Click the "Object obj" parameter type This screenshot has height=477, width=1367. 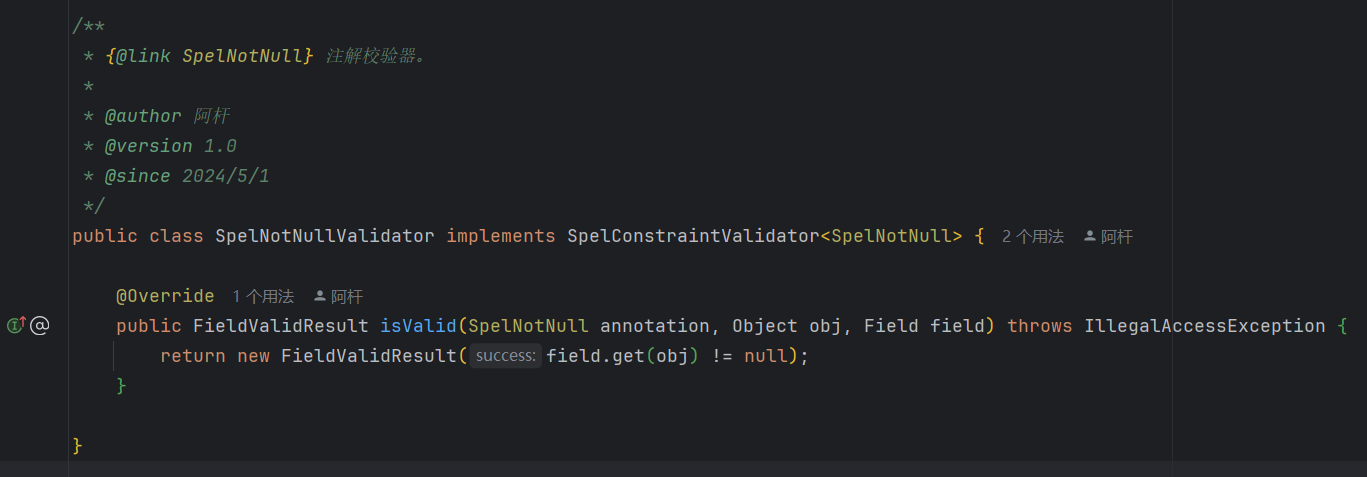tap(765, 326)
